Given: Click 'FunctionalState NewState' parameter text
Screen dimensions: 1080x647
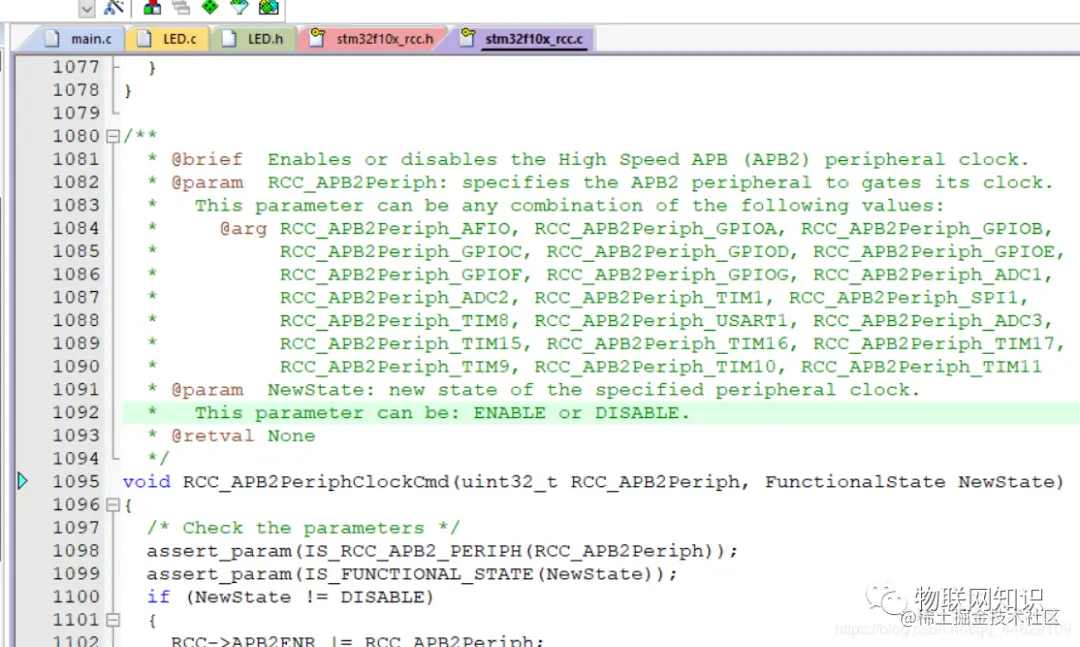Looking at the screenshot, I should pos(908,482).
